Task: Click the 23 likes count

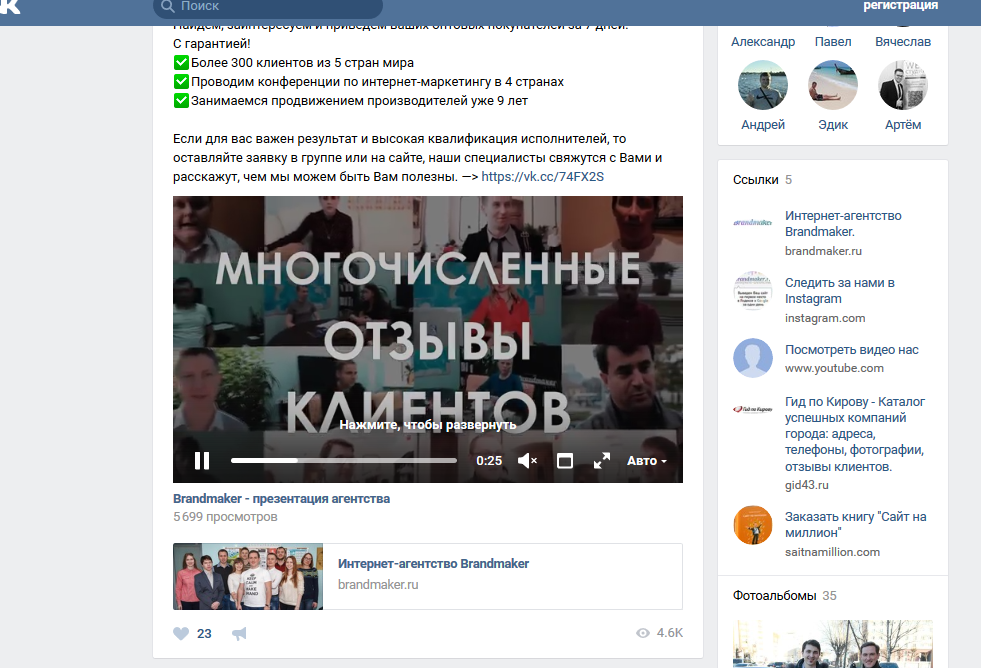Action: pos(204,634)
